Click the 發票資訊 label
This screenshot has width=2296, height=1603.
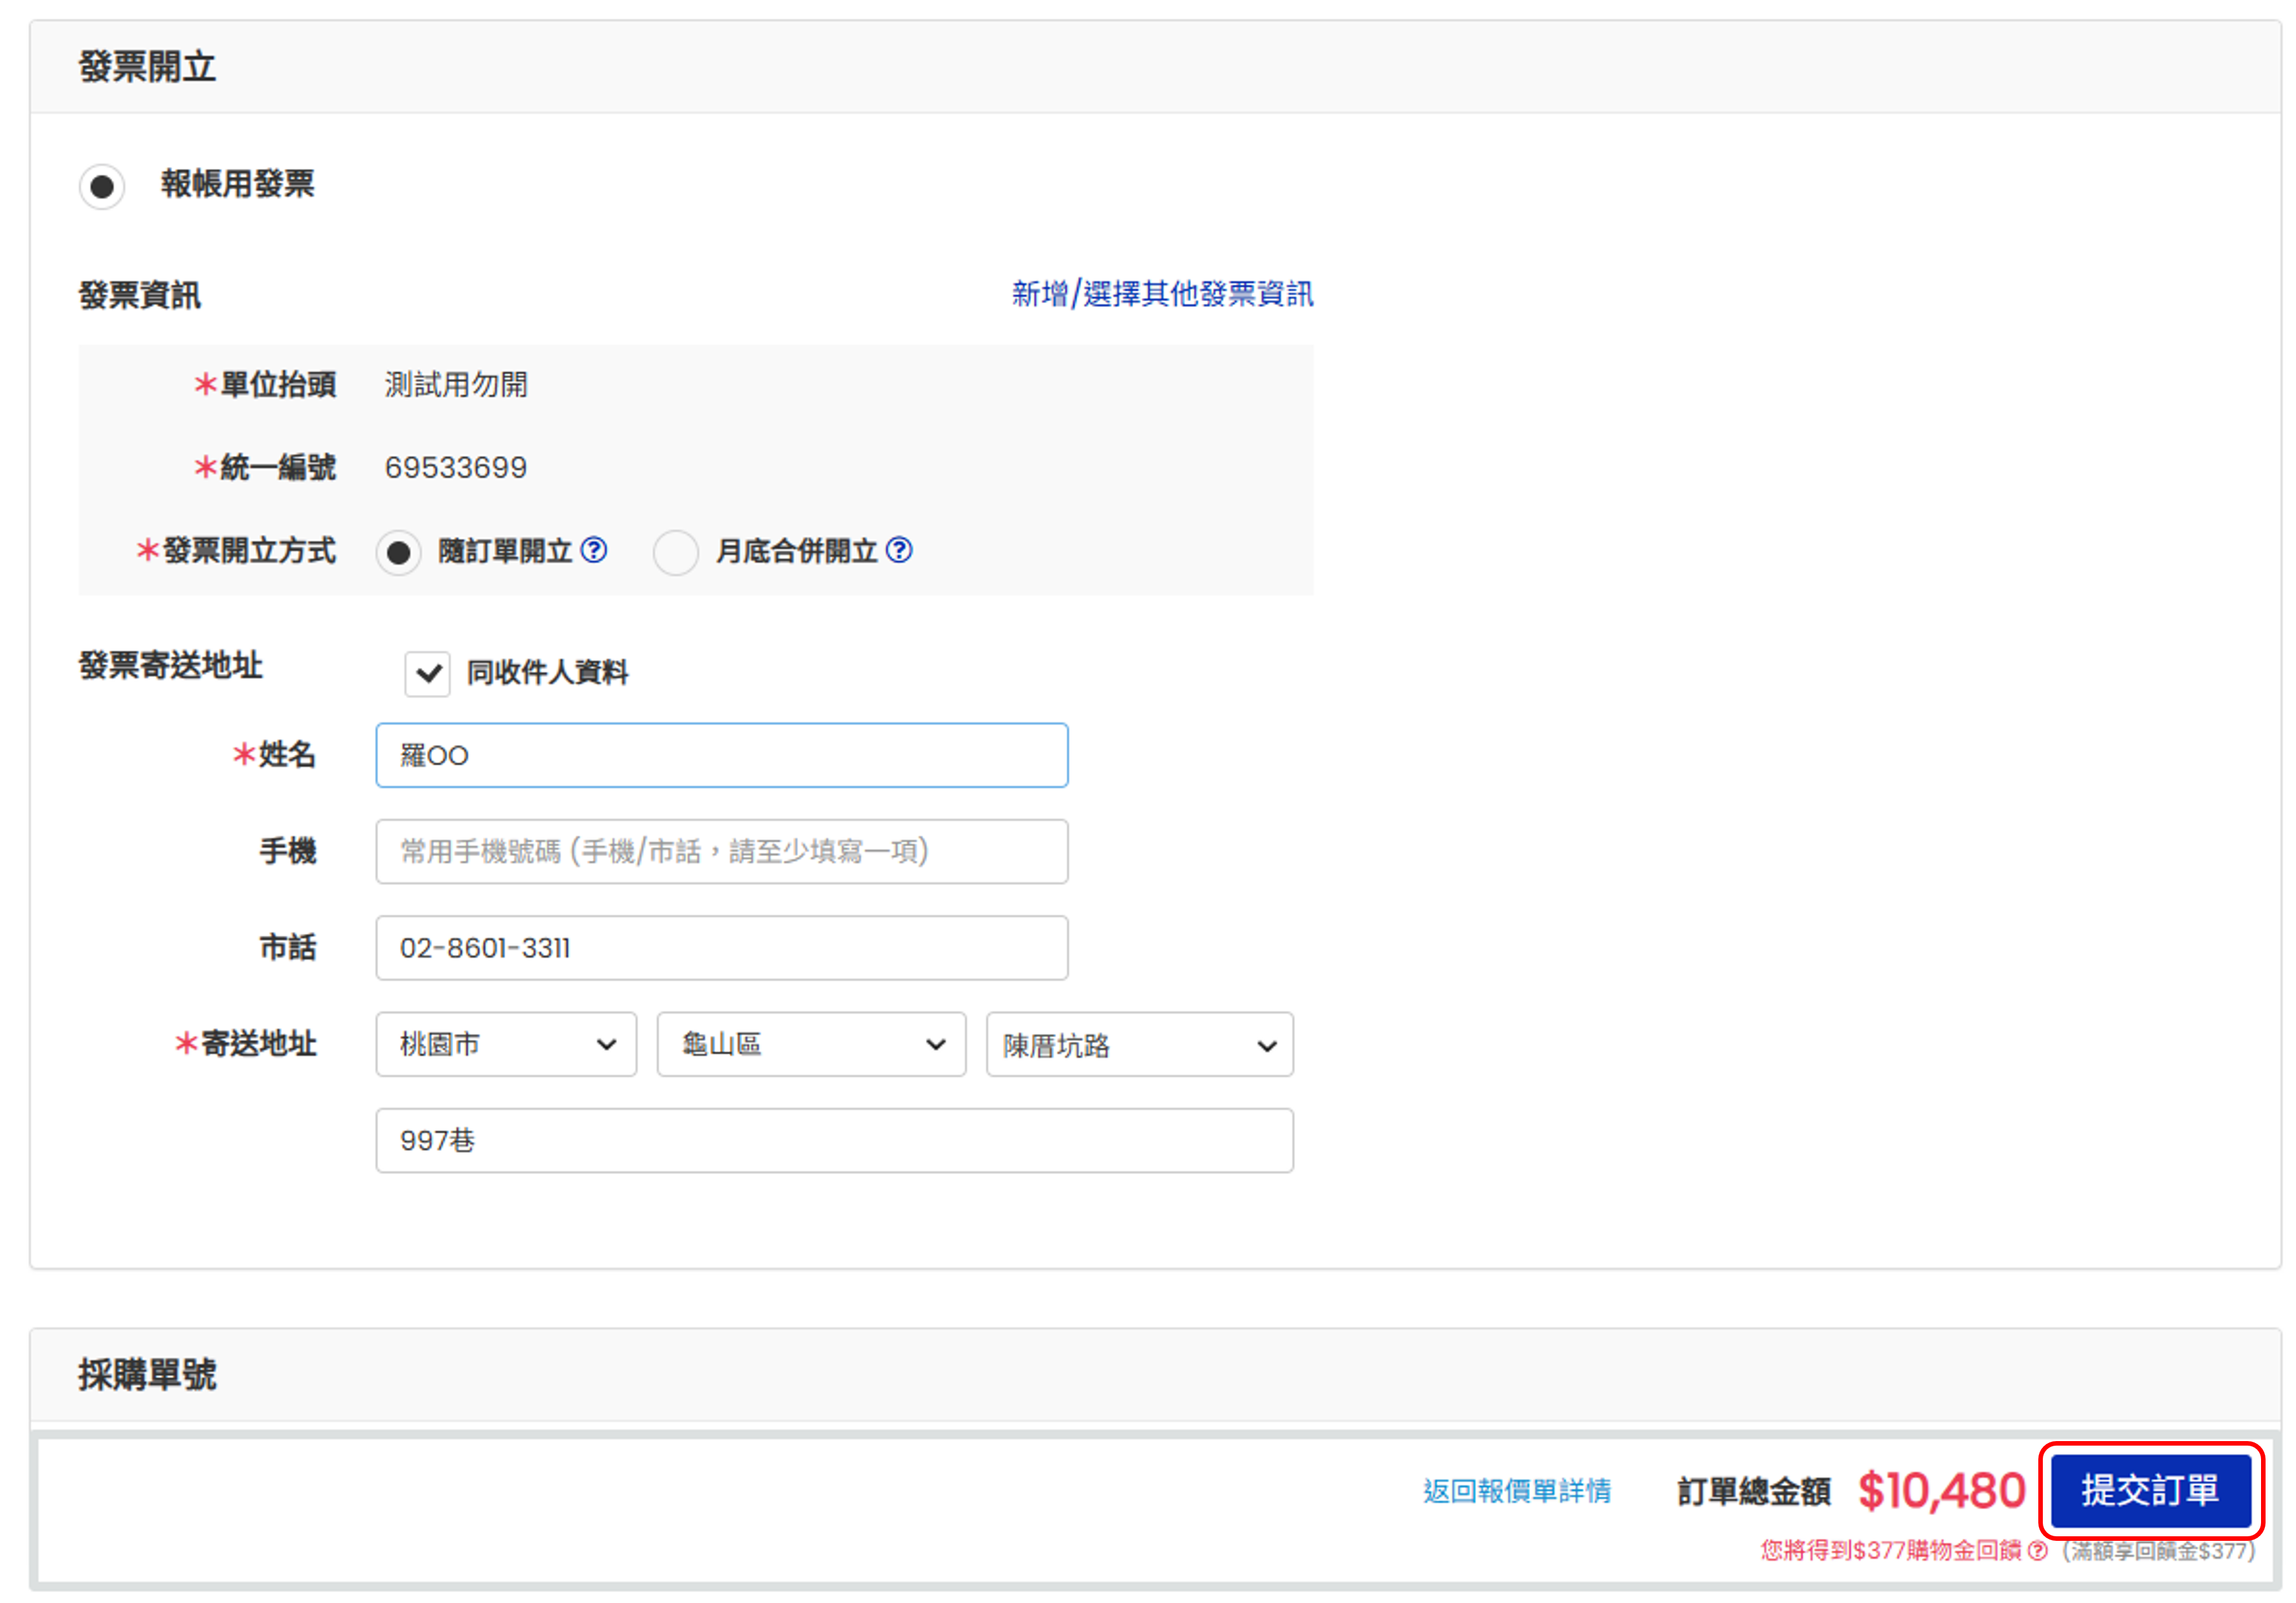(139, 295)
